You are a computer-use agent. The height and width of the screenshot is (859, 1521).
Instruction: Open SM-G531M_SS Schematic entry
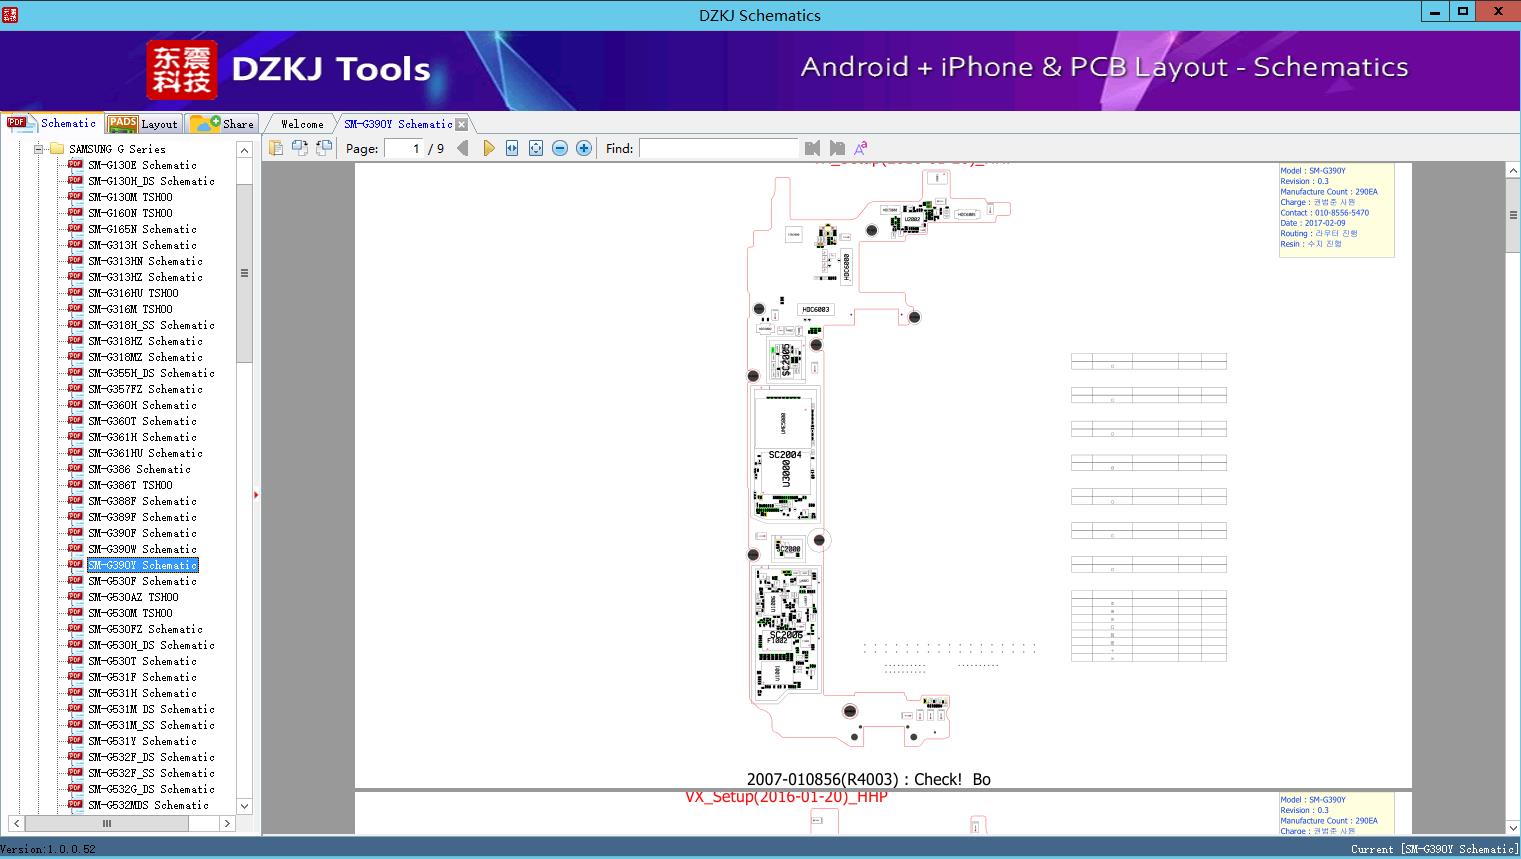[x=151, y=725]
